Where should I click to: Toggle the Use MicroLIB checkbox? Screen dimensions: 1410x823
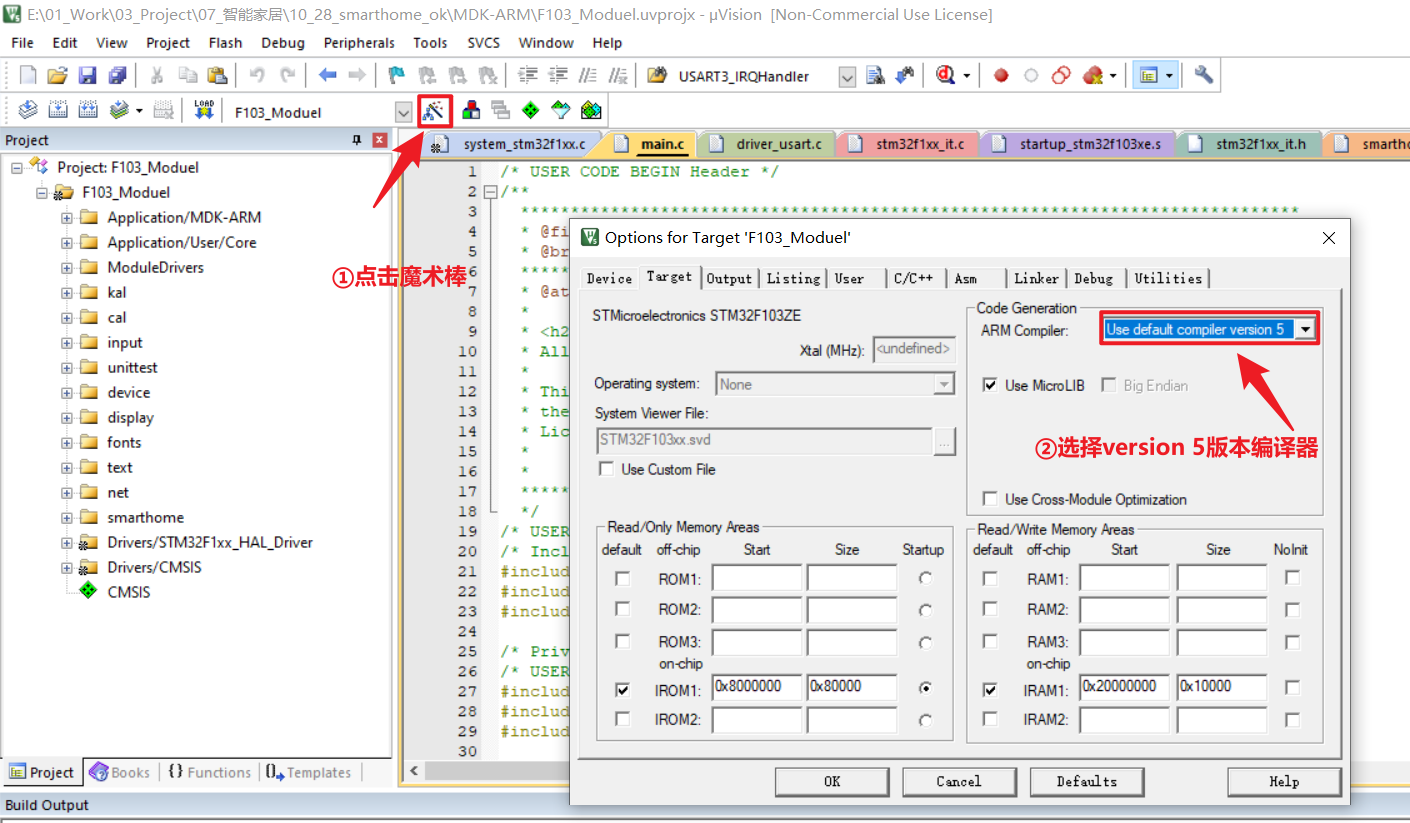990,386
